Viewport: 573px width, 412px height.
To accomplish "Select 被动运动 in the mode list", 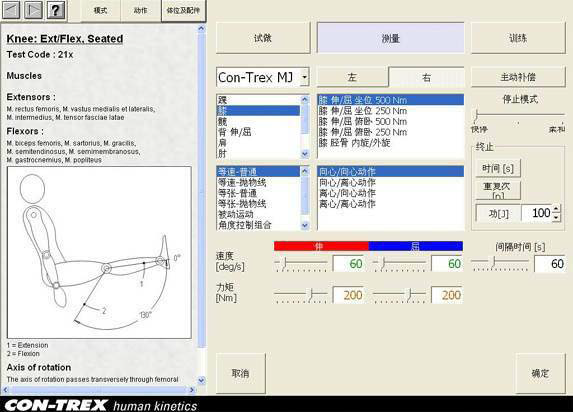I will point(258,214).
